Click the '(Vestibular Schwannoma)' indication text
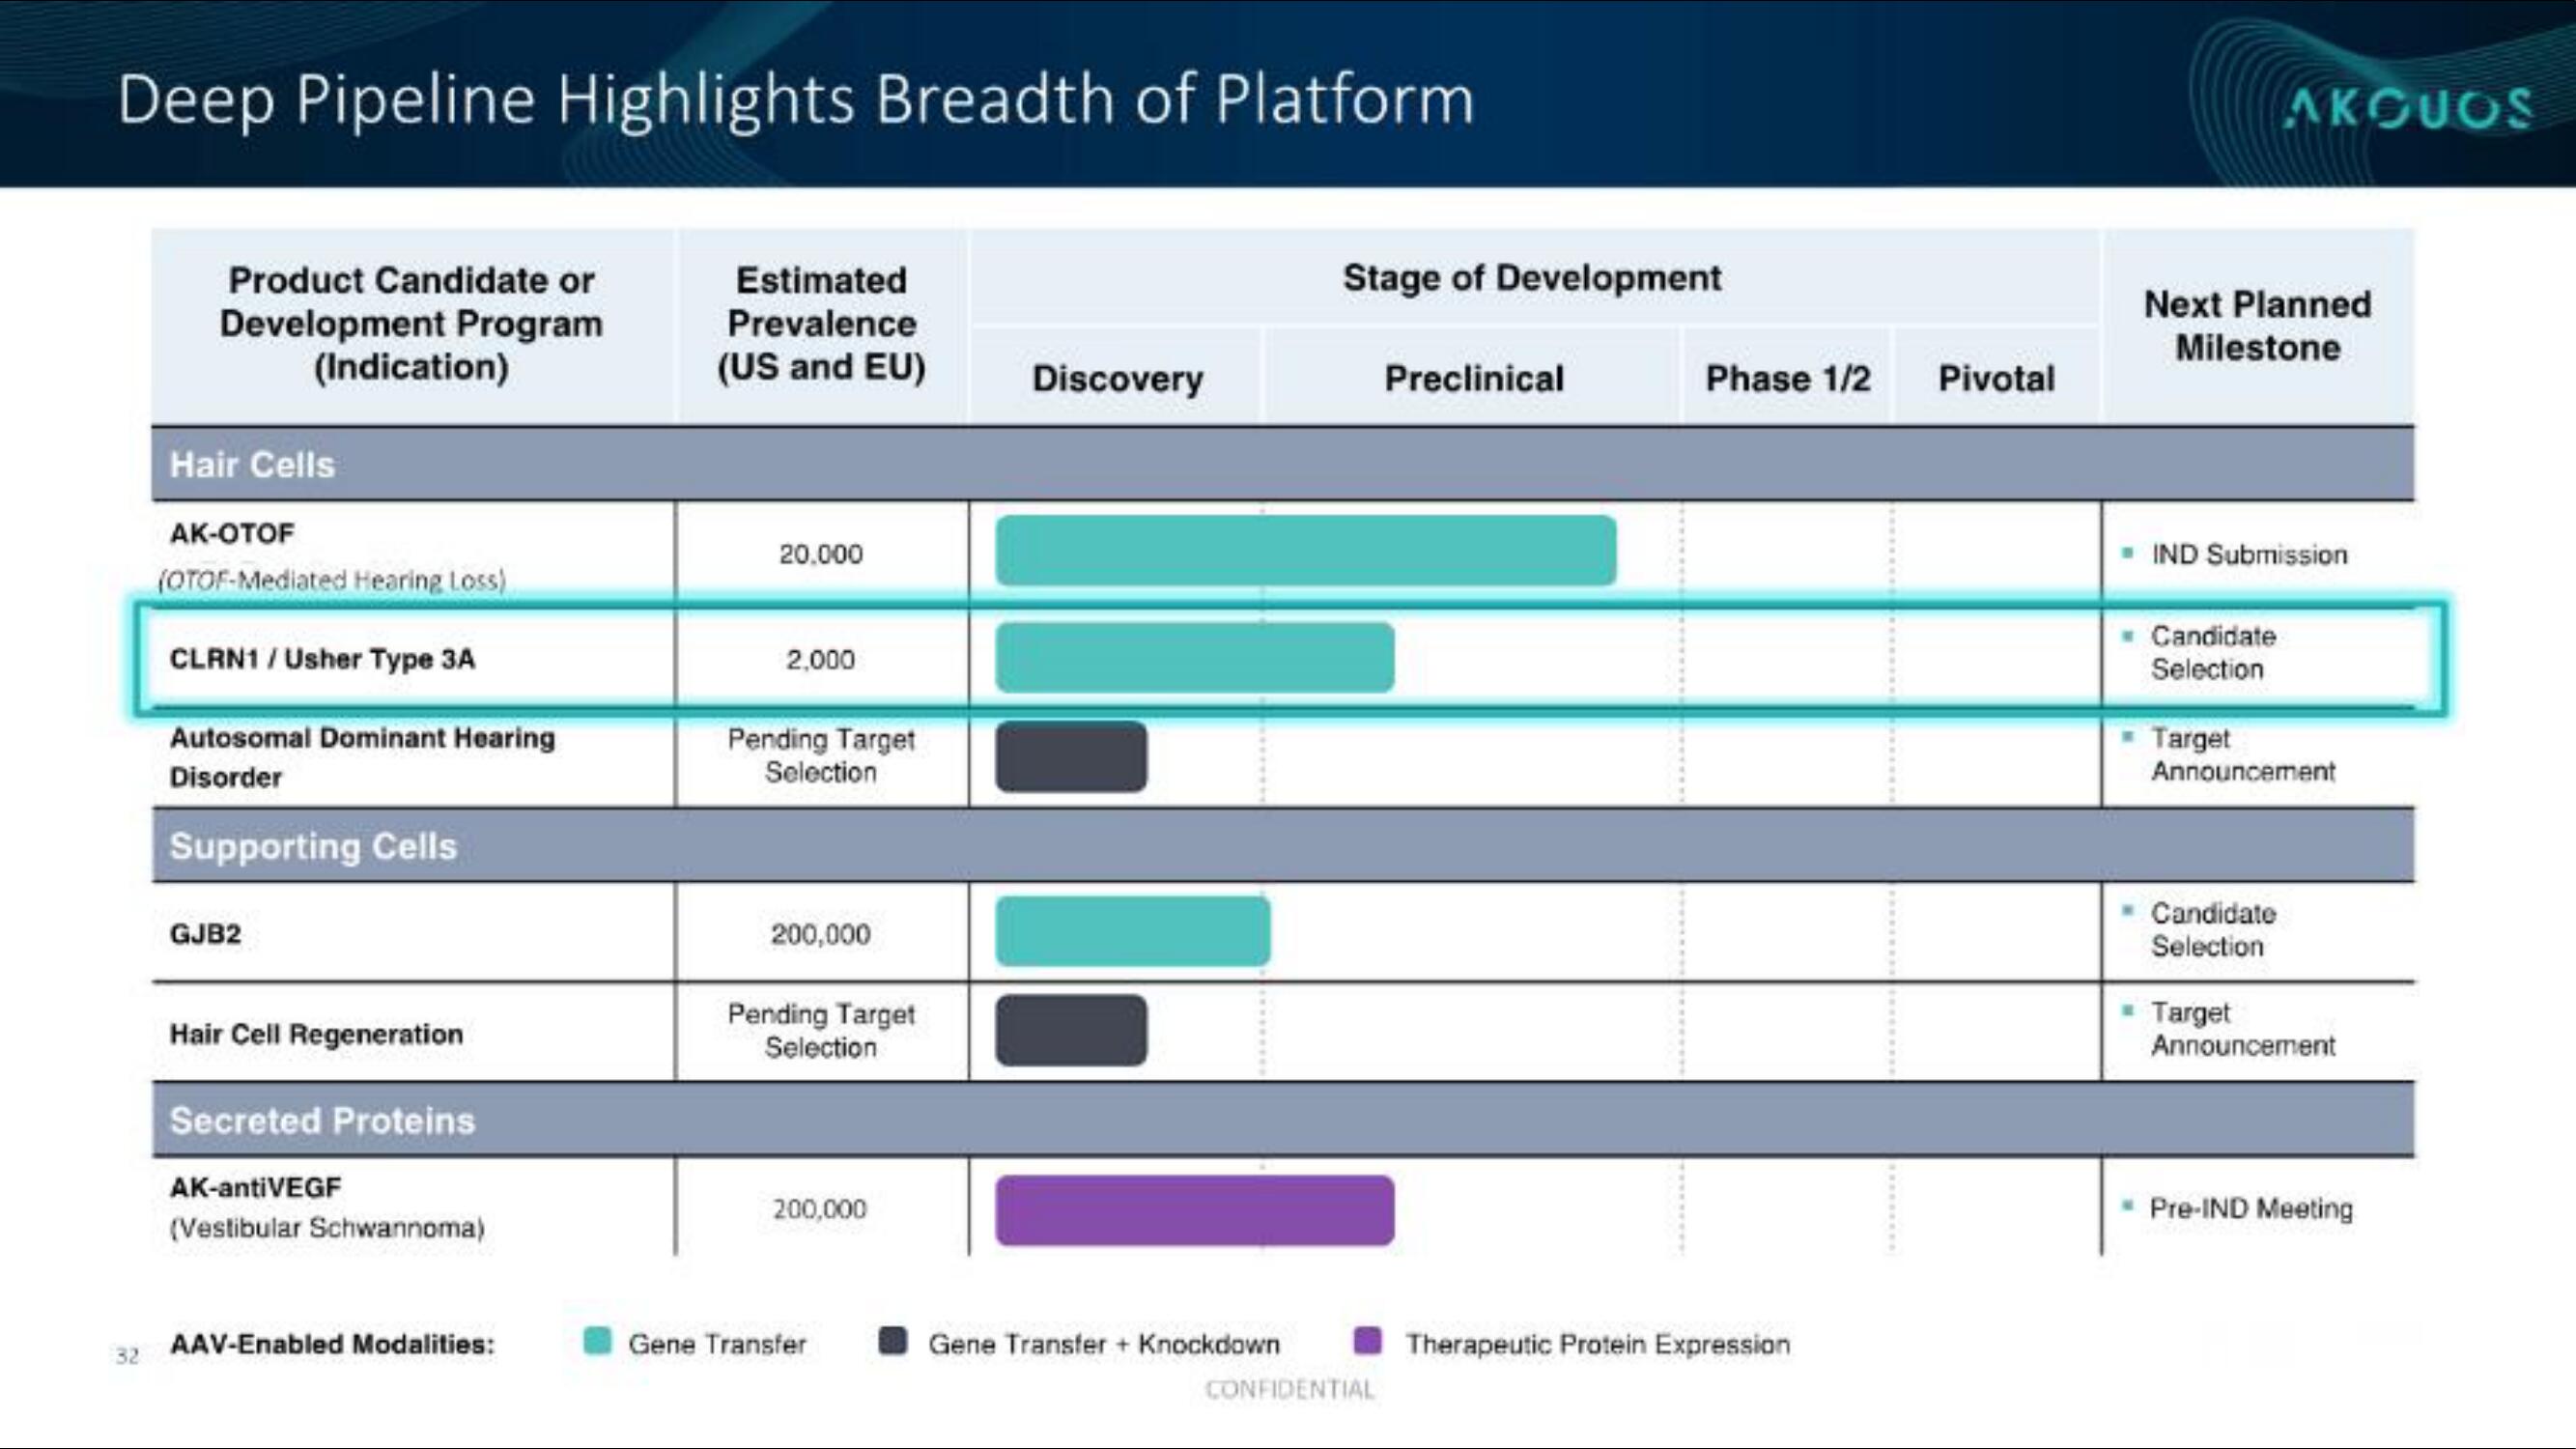Image resolution: width=2576 pixels, height=1449 pixels. pyautogui.click(x=327, y=1227)
